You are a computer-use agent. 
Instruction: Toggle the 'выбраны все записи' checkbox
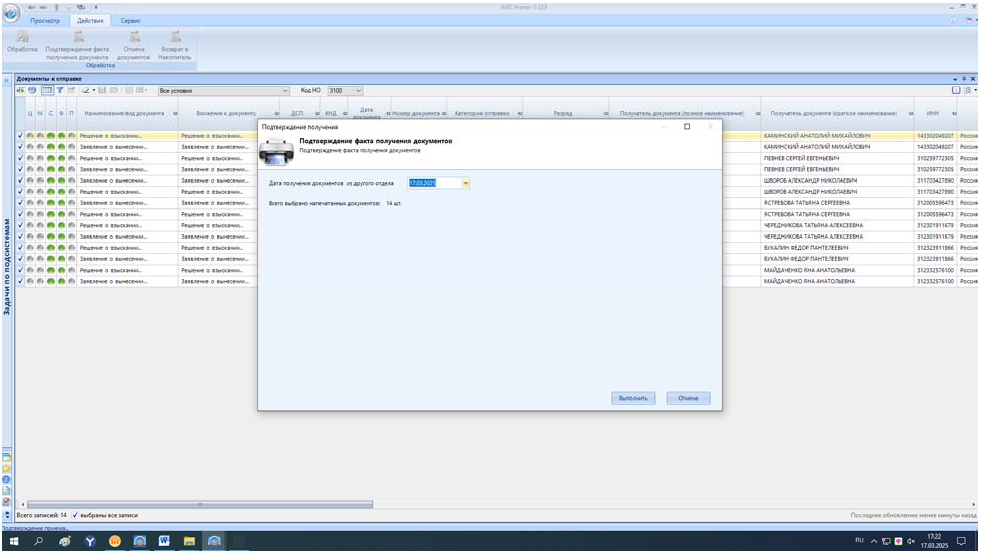coord(75,515)
